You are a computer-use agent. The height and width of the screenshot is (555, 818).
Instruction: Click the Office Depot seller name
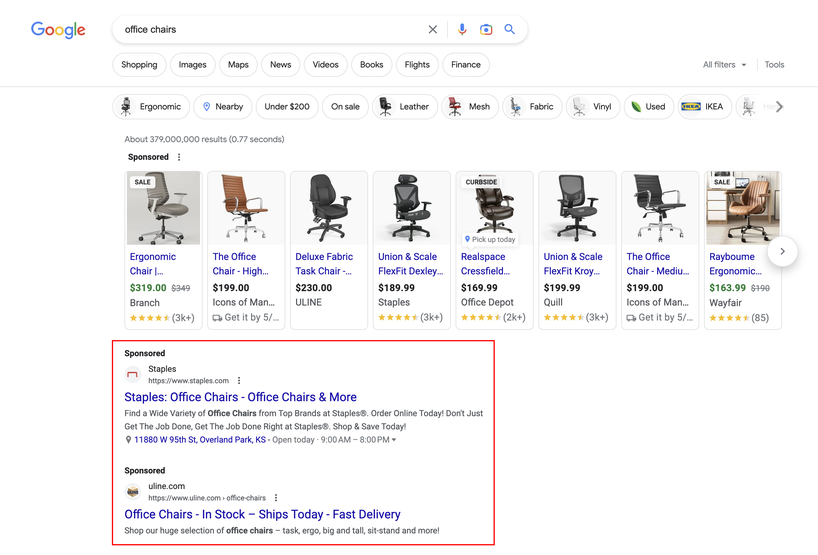[x=487, y=303]
